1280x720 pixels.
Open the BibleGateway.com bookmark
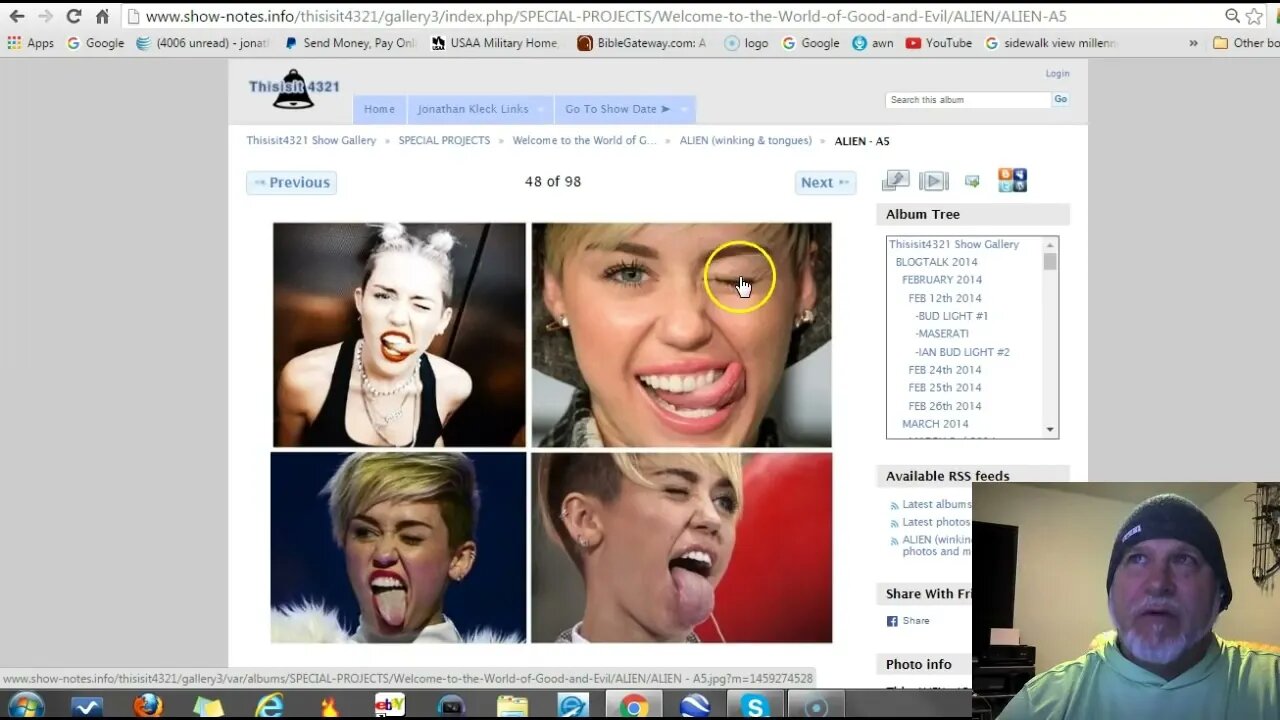642,43
